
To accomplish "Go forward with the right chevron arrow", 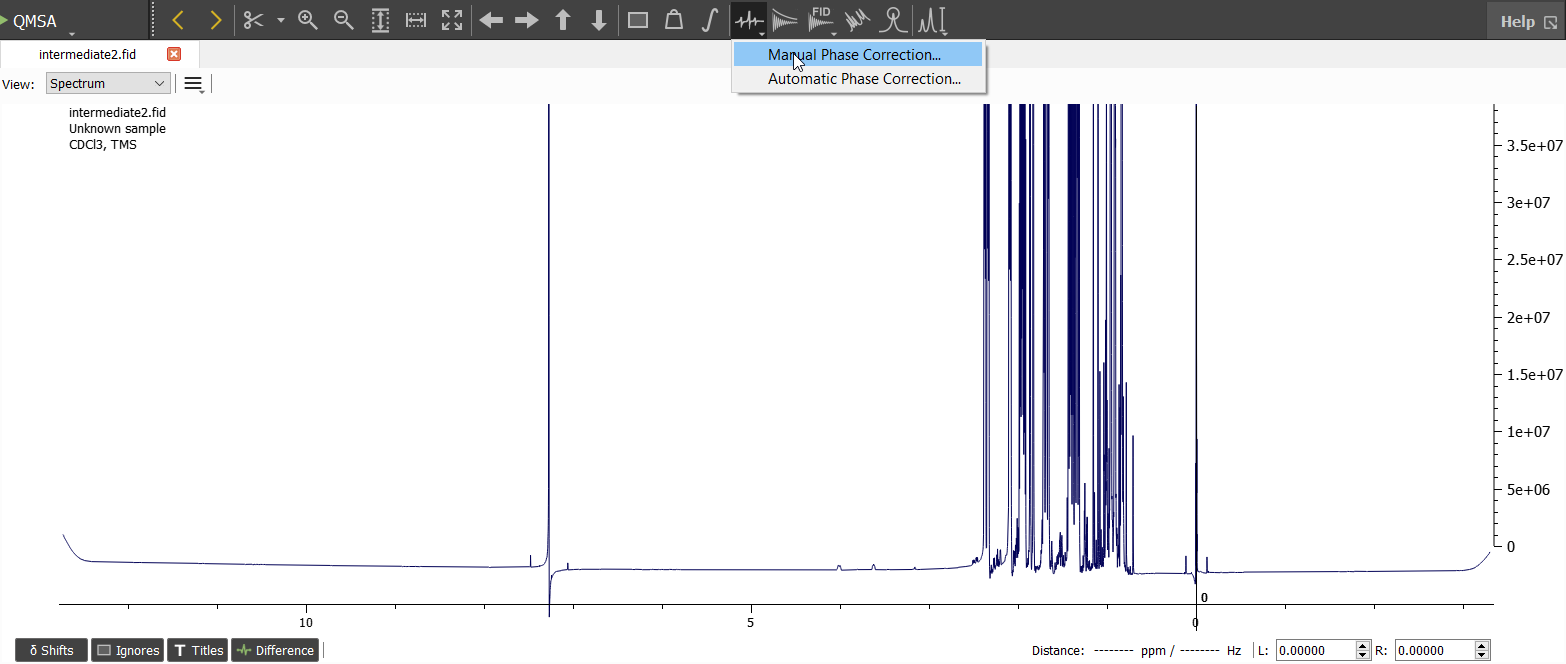I will 215,20.
